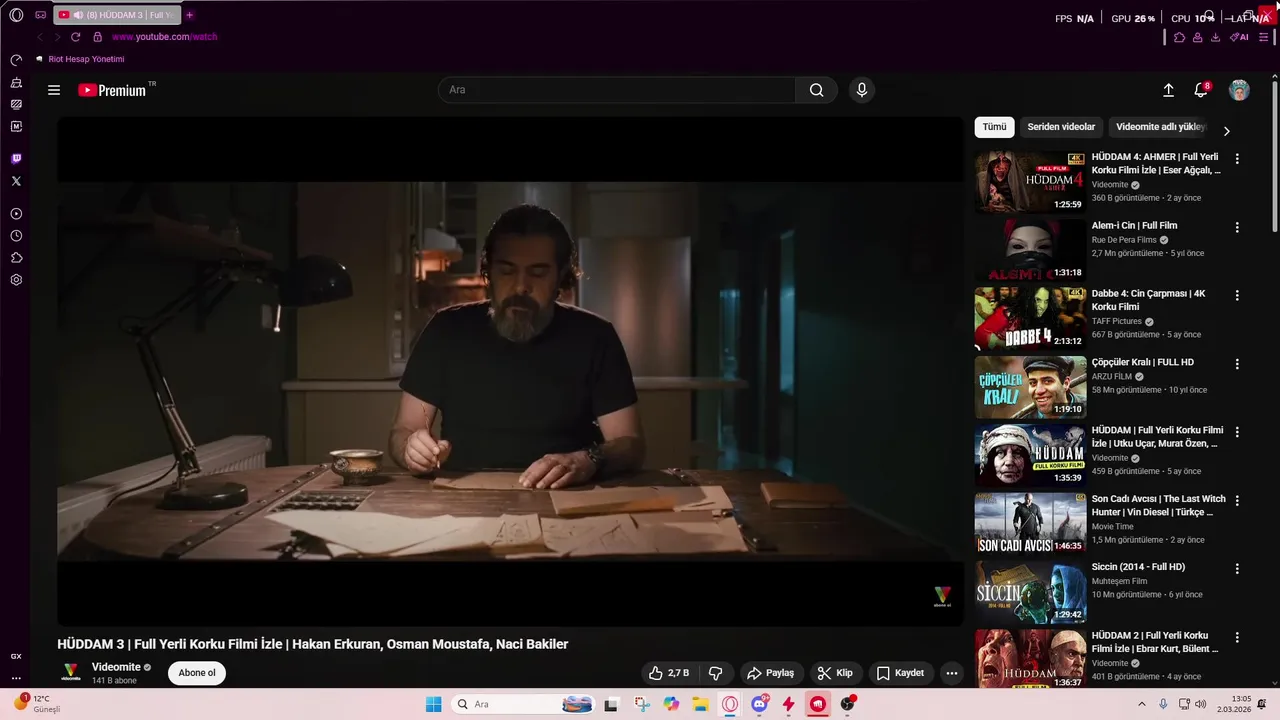Open the Player sidebar icon
Viewport: 1280px width, 720px height.
16,214
